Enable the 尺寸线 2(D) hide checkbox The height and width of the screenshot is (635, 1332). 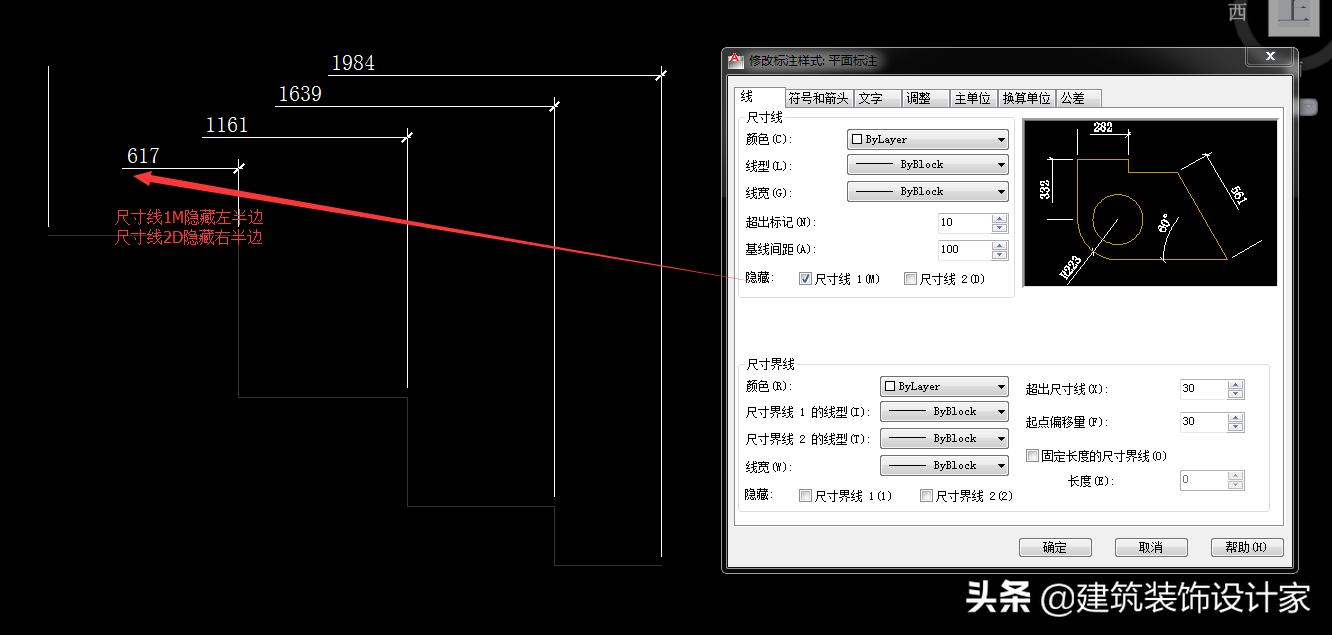click(x=910, y=278)
